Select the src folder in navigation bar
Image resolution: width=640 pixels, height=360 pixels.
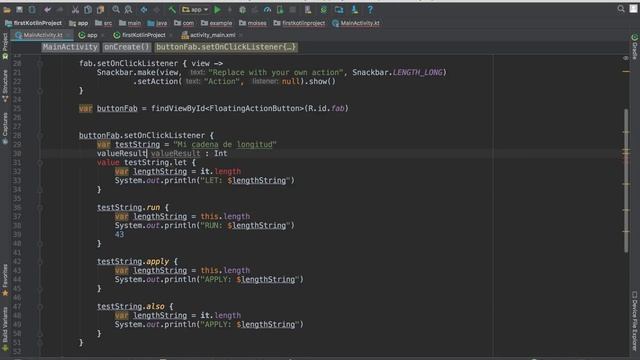[x=103, y=23]
